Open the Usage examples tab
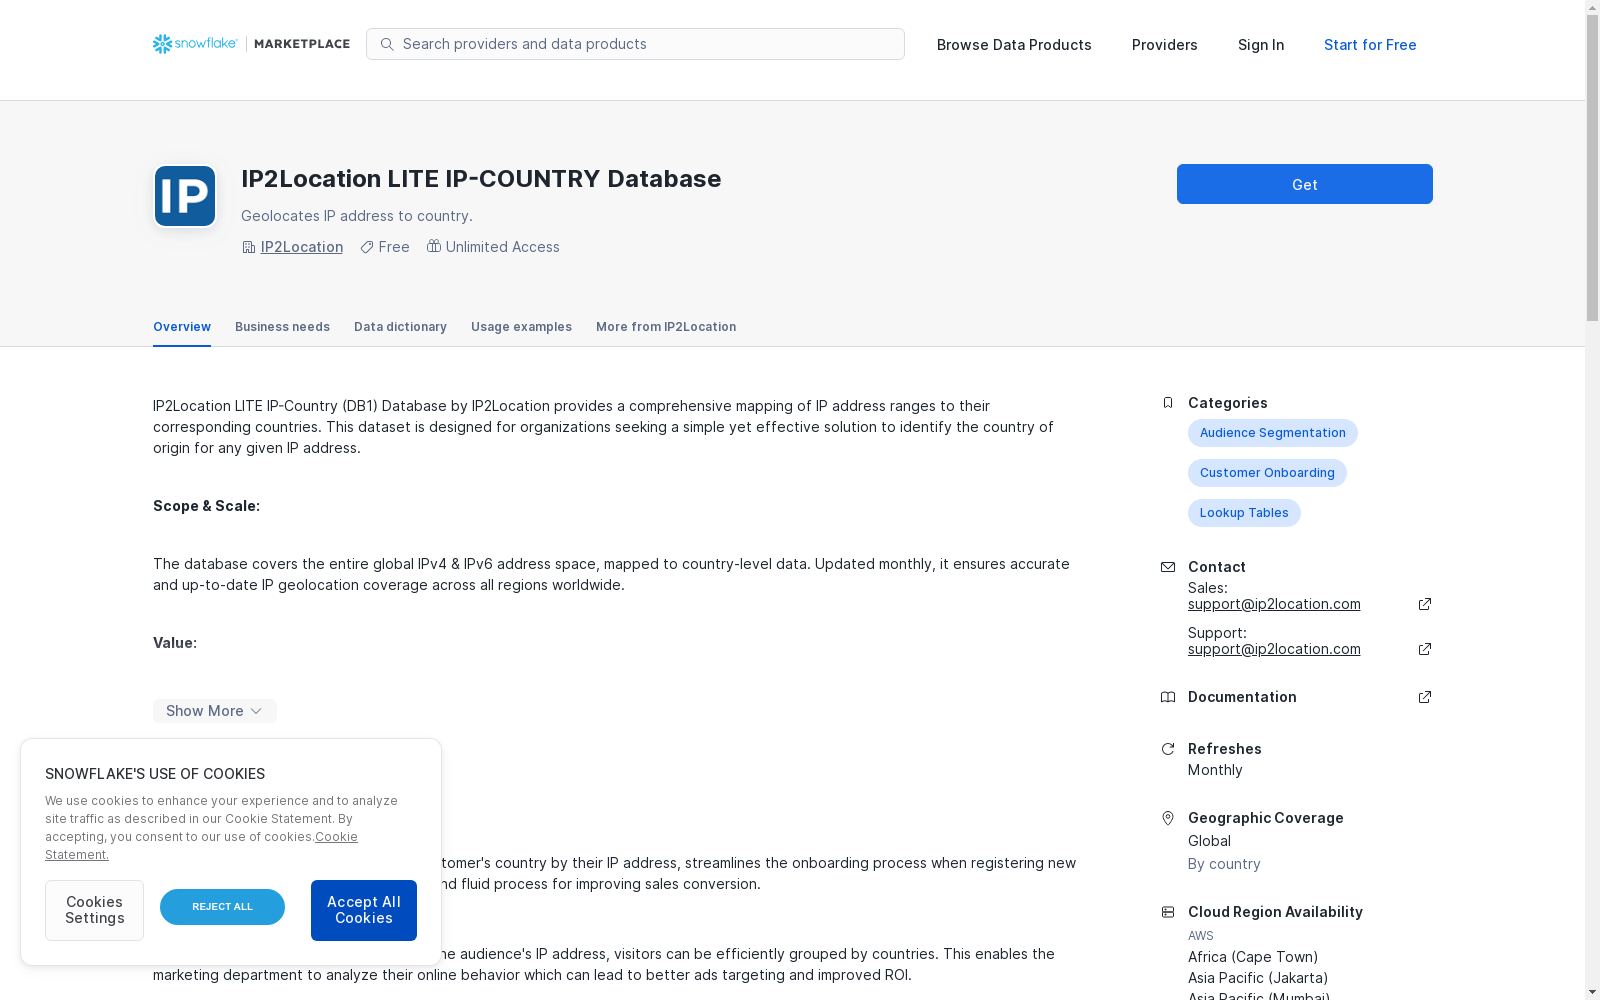This screenshot has width=1600, height=1000. click(x=521, y=327)
